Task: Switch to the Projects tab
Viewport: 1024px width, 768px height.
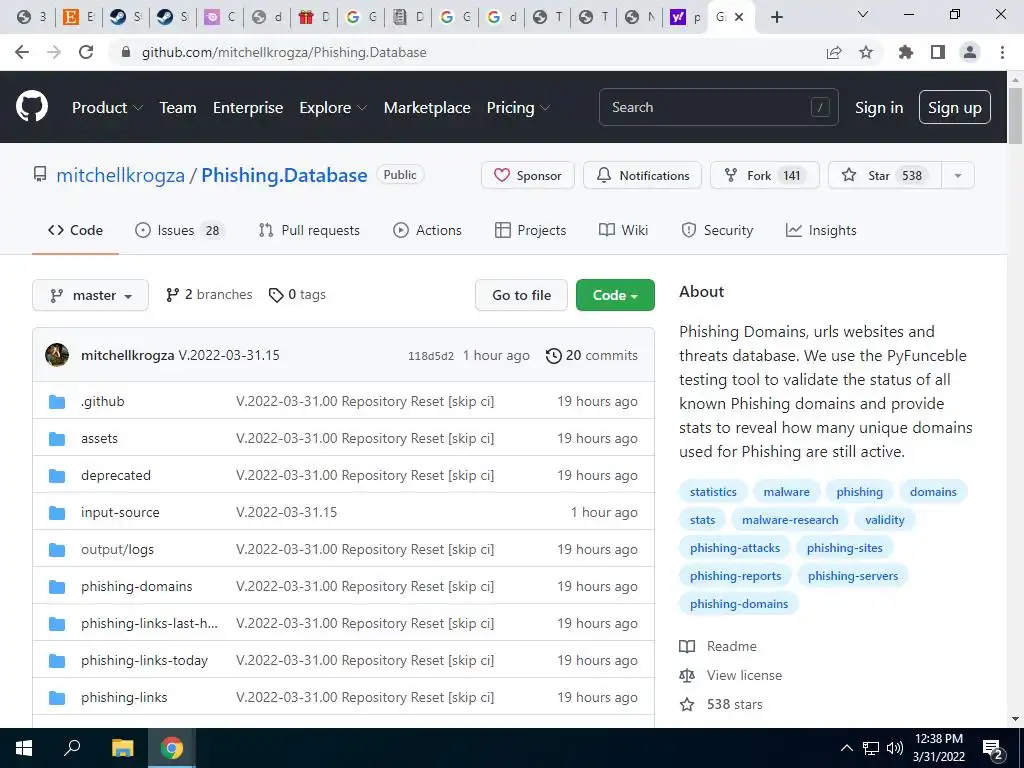Action: [530, 230]
